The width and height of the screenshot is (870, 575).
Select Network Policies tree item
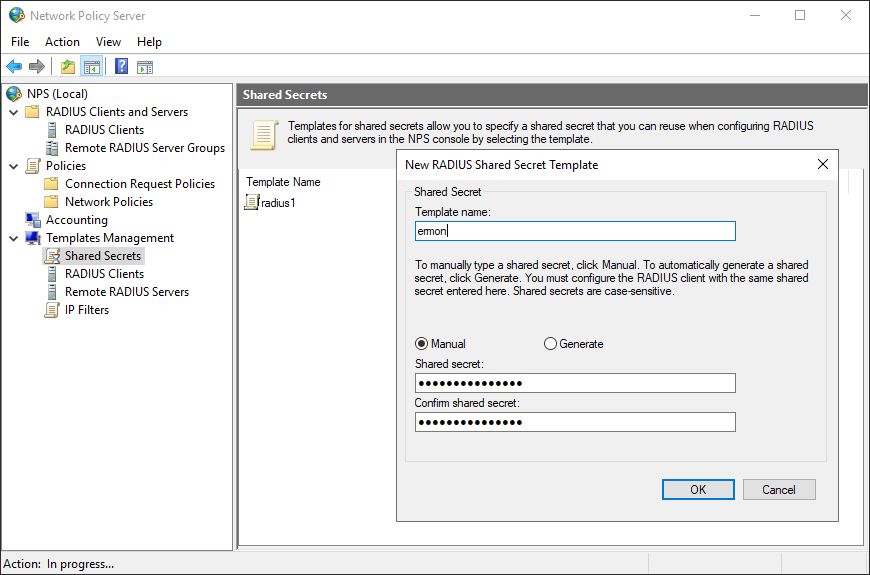(109, 201)
